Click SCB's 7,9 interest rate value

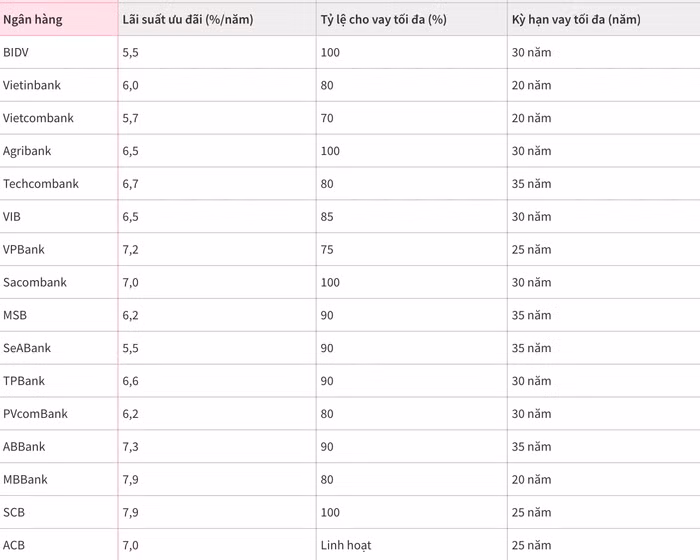coord(130,512)
